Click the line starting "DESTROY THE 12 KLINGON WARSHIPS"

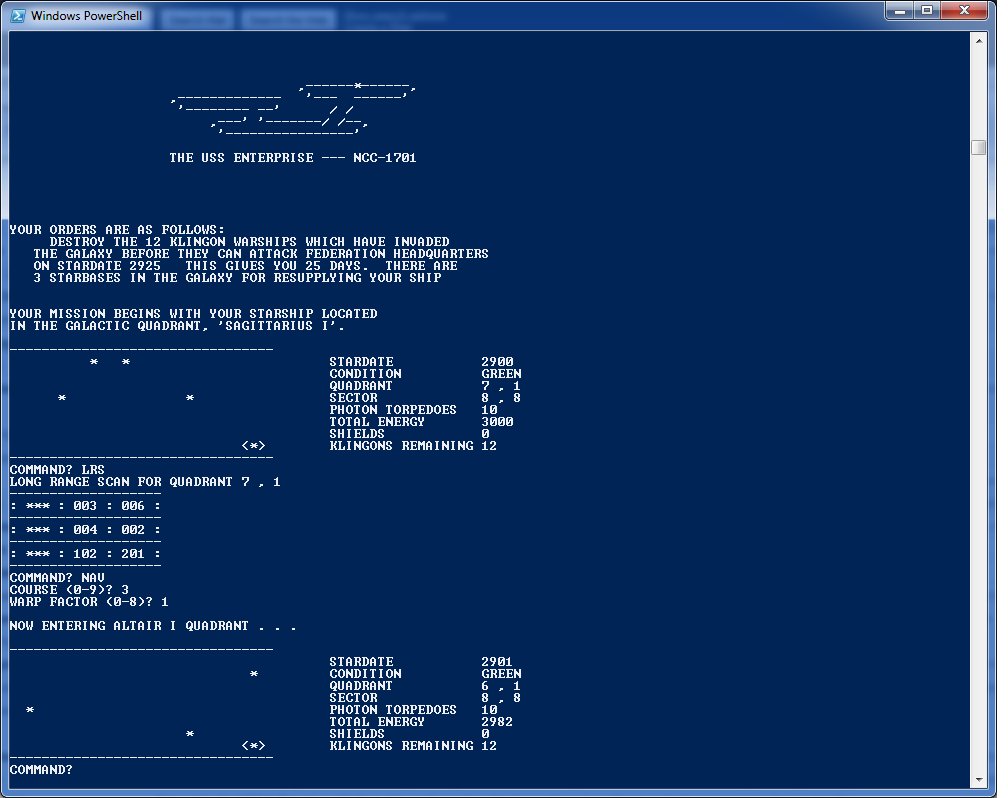pos(249,242)
